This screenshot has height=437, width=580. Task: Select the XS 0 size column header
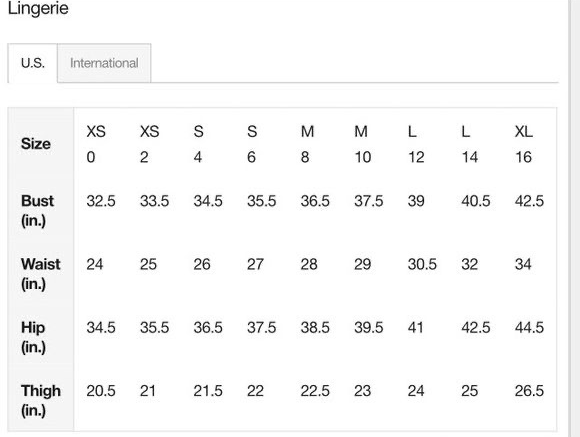click(x=96, y=144)
